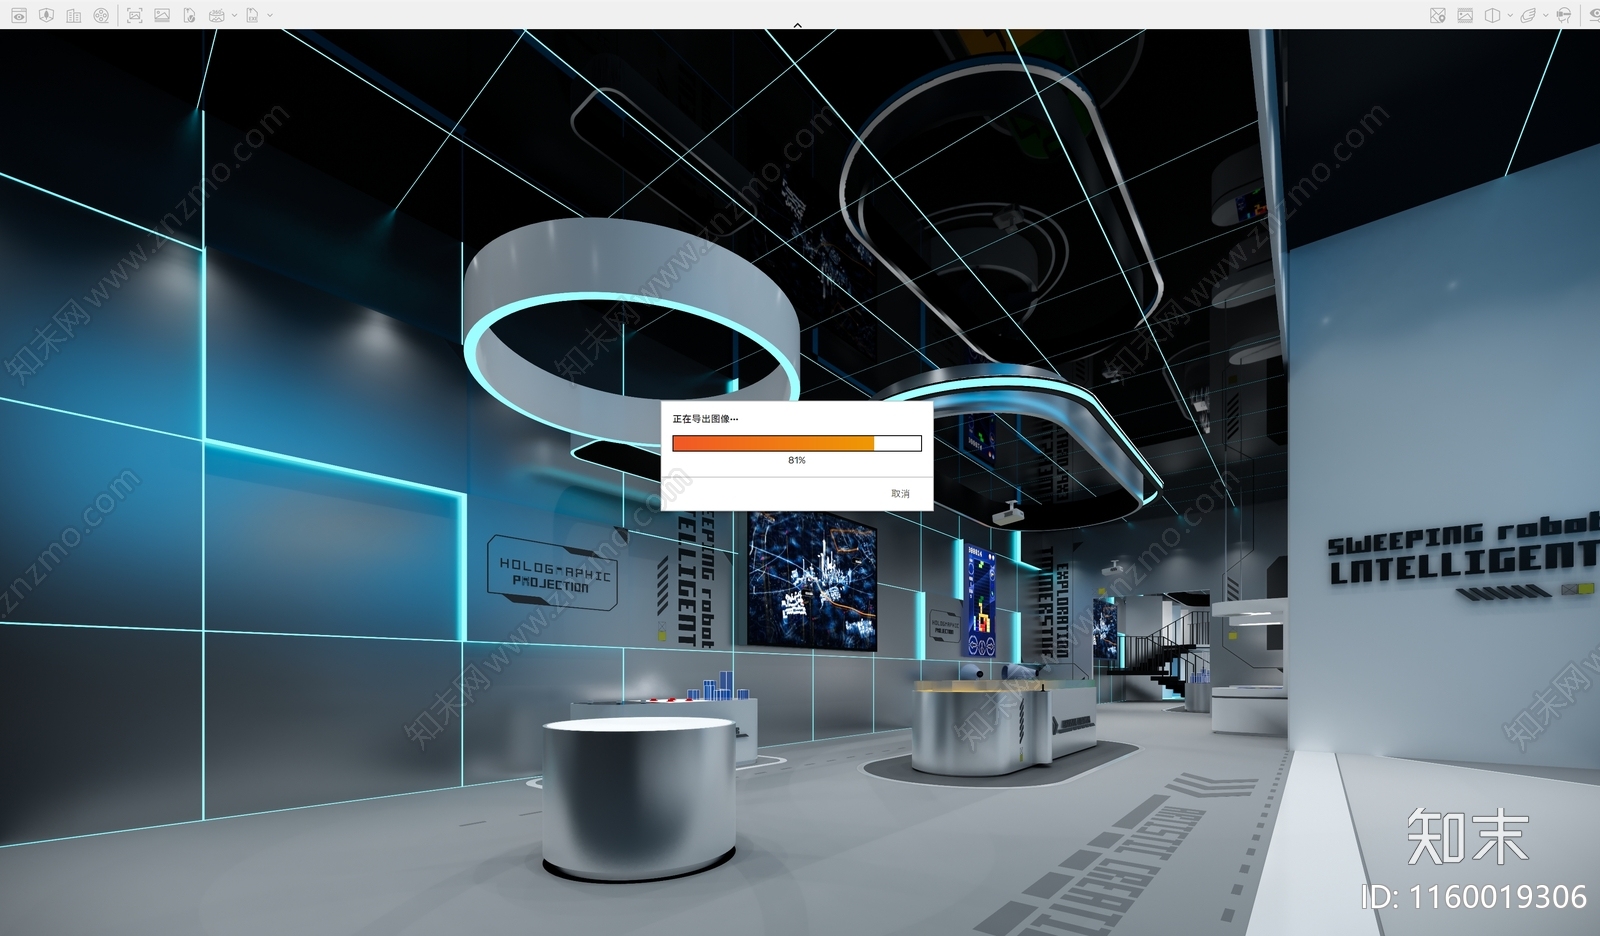Collapse the toolbar with the center chevron
Image resolution: width=1600 pixels, height=936 pixels.
pyautogui.click(x=797, y=25)
